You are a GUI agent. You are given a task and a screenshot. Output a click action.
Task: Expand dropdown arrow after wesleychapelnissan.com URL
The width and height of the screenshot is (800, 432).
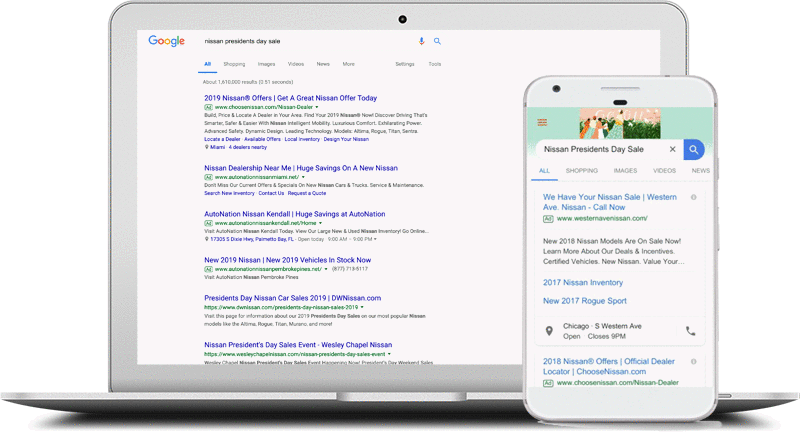tap(389, 354)
